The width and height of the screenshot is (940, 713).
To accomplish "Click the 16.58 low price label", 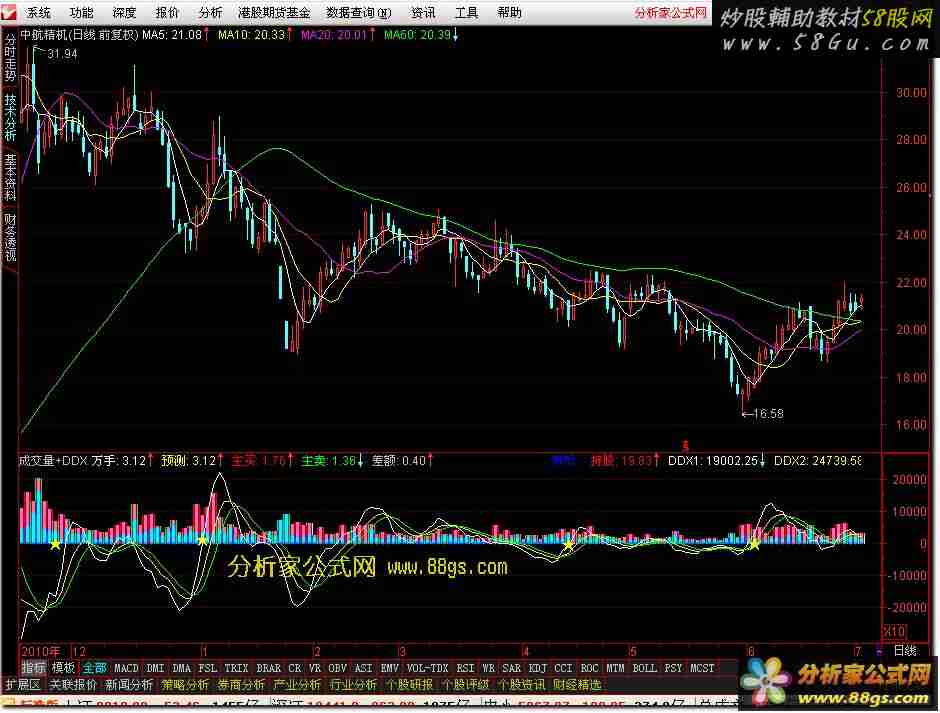I will 768,414.
